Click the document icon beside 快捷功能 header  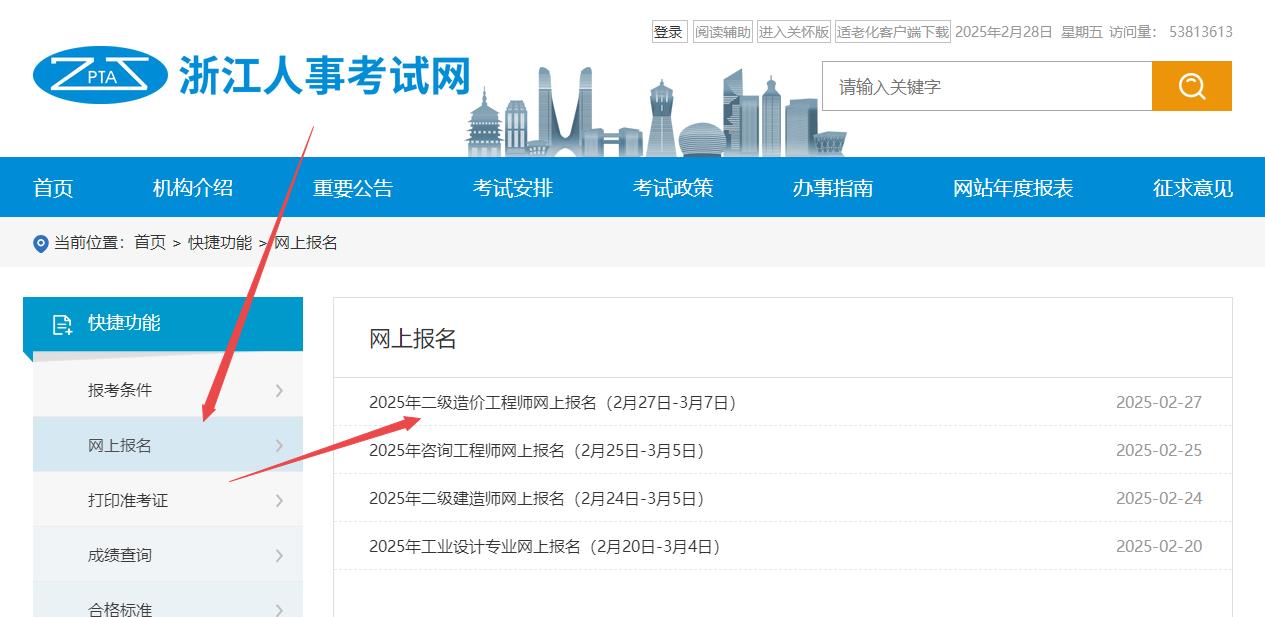pos(63,323)
